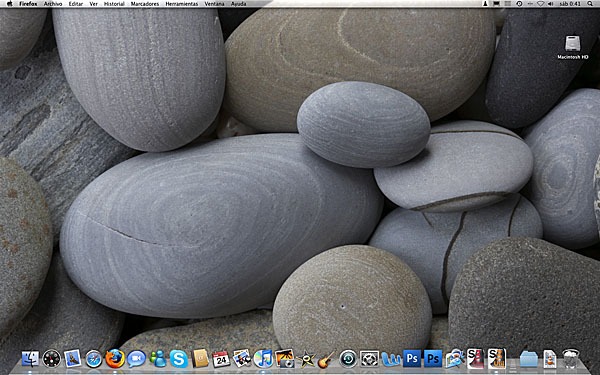Viewport: 600px width, 375px height.
Task: Launch iPhoto palm-tree camera icon
Action: [285, 359]
